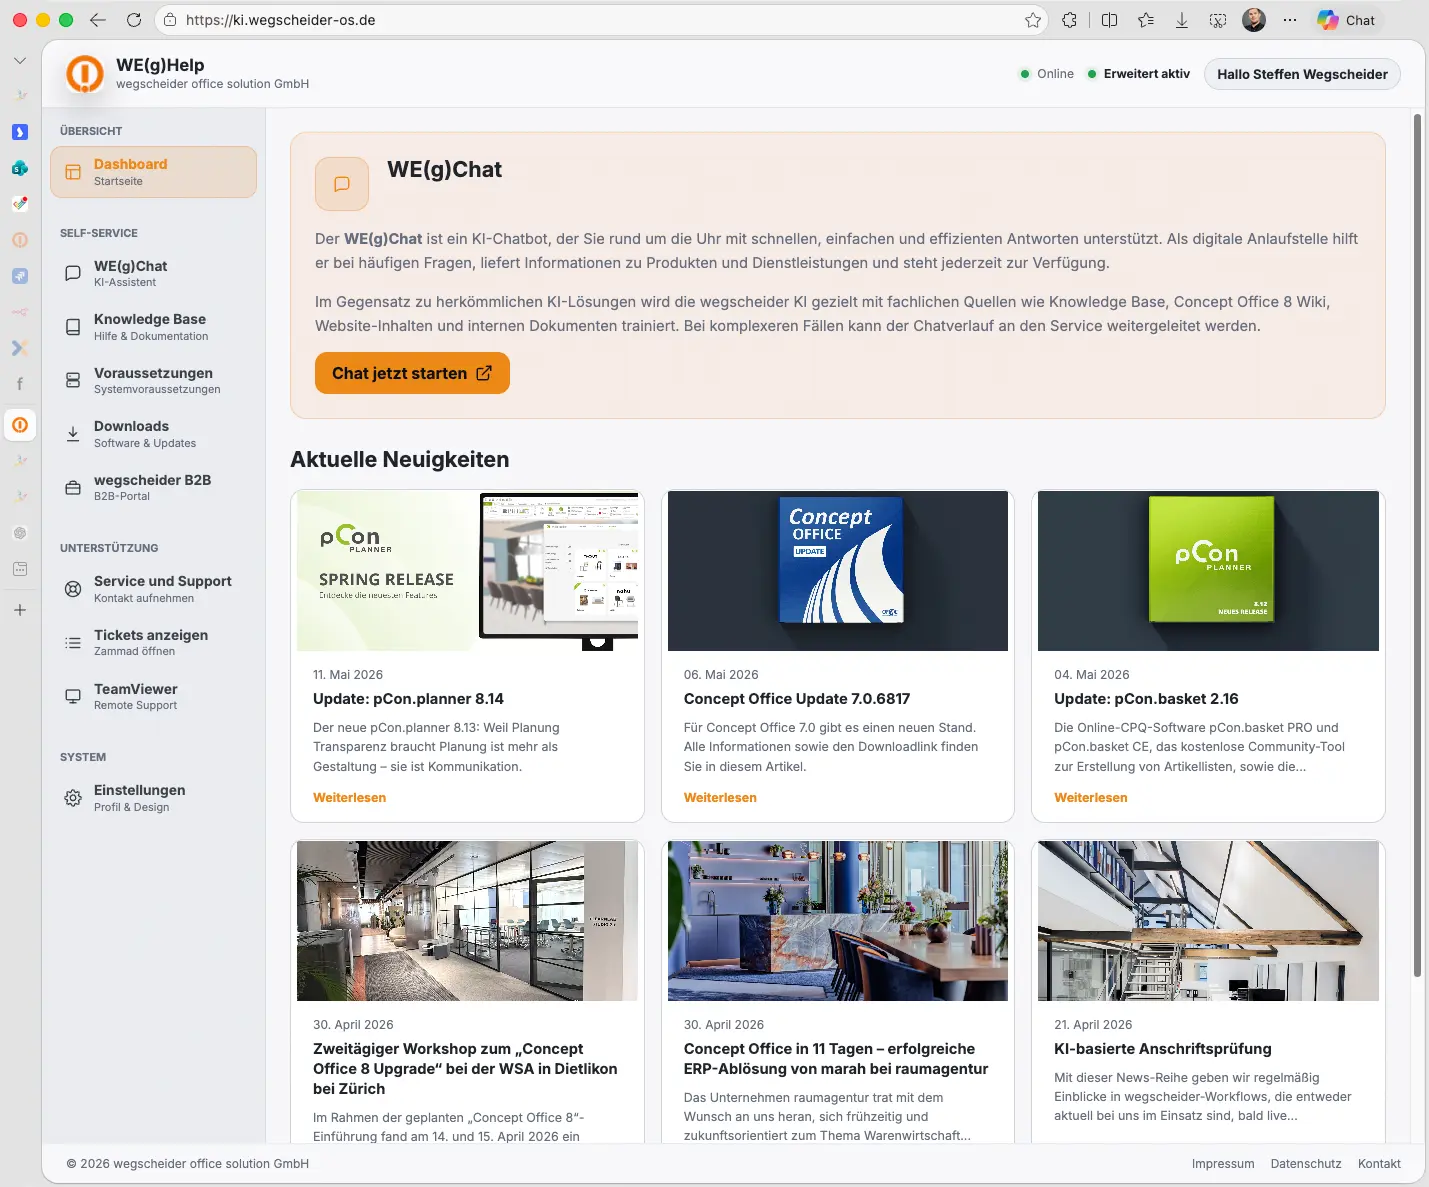Click the WE(g)Help logo in the header
Image resolution: width=1429 pixels, height=1187 pixels.
[x=85, y=74]
